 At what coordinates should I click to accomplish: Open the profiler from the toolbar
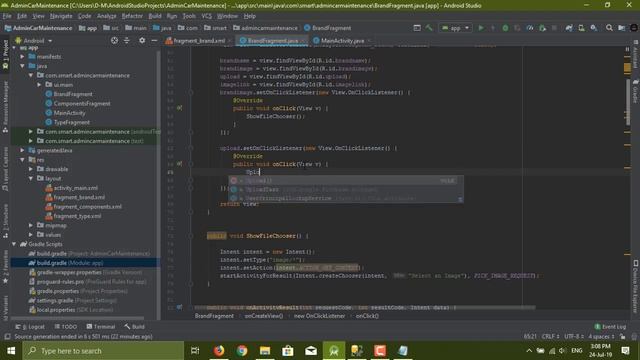530,28
